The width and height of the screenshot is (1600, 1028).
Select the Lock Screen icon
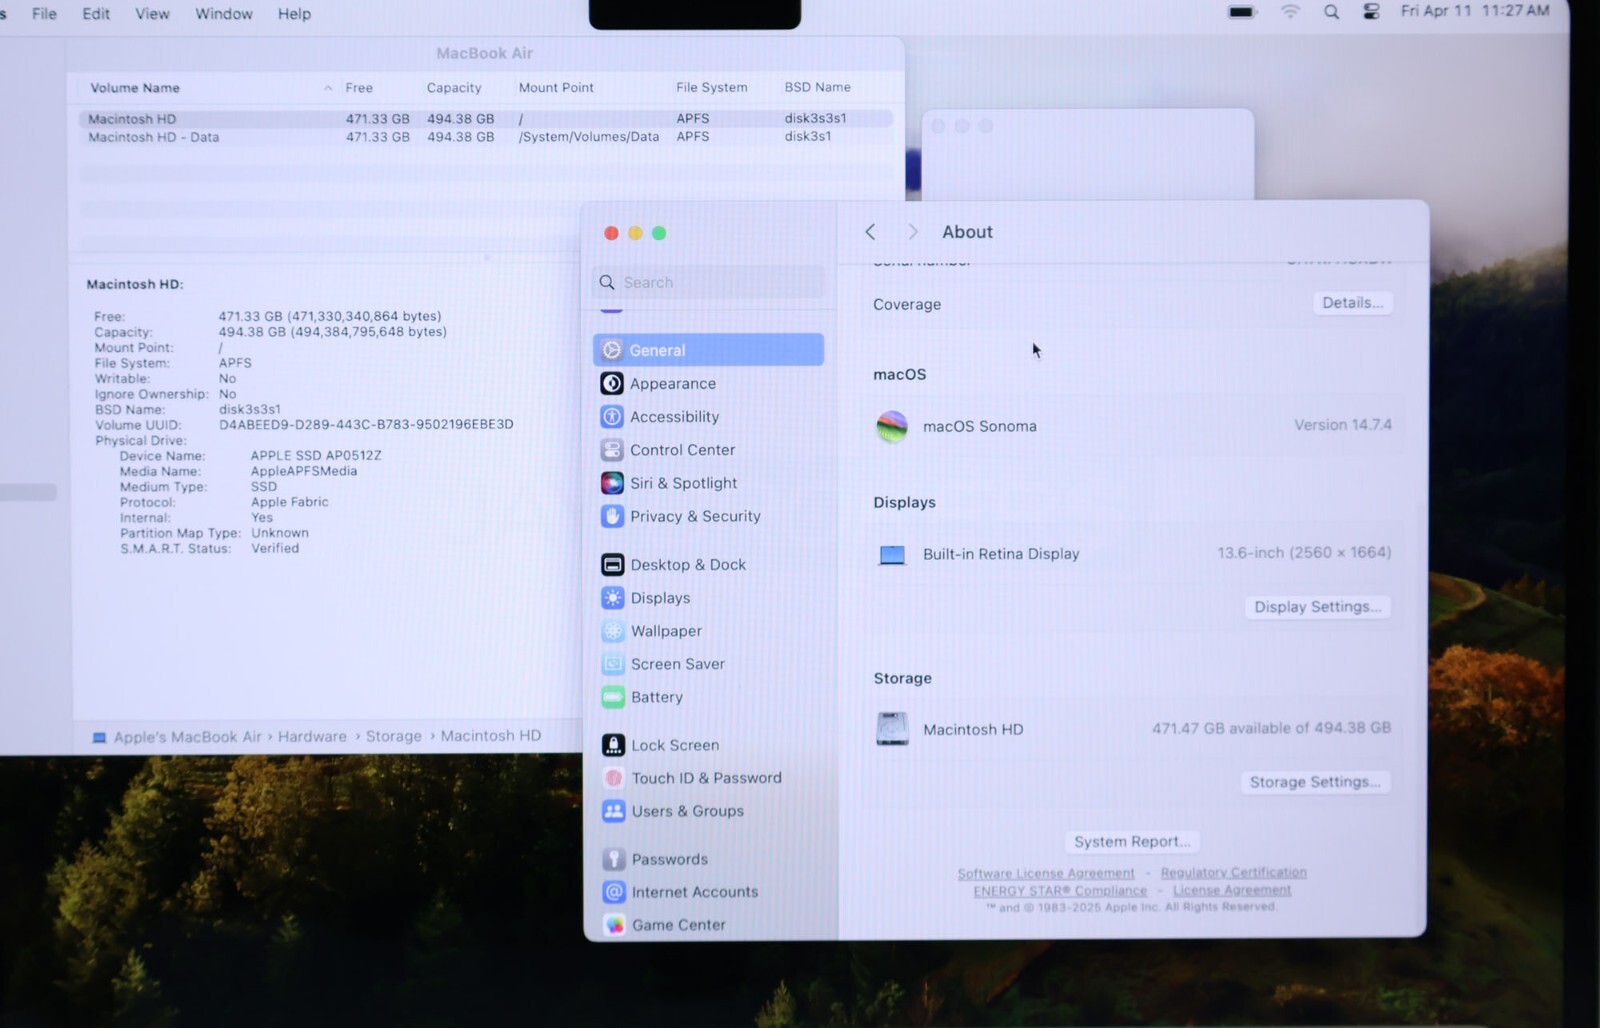tap(614, 745)
